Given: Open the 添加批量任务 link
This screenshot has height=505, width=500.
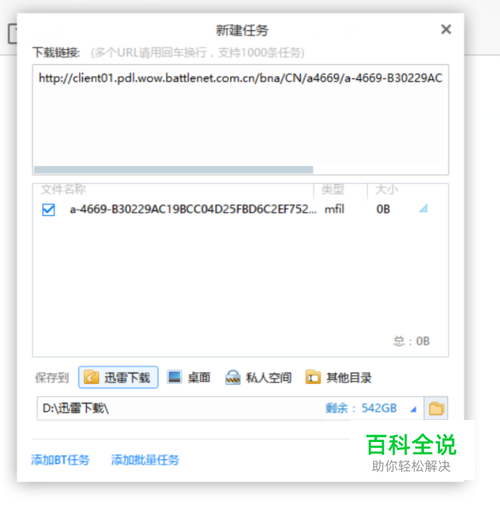Looking at the screenshot, I should click(x=145, y=460).
